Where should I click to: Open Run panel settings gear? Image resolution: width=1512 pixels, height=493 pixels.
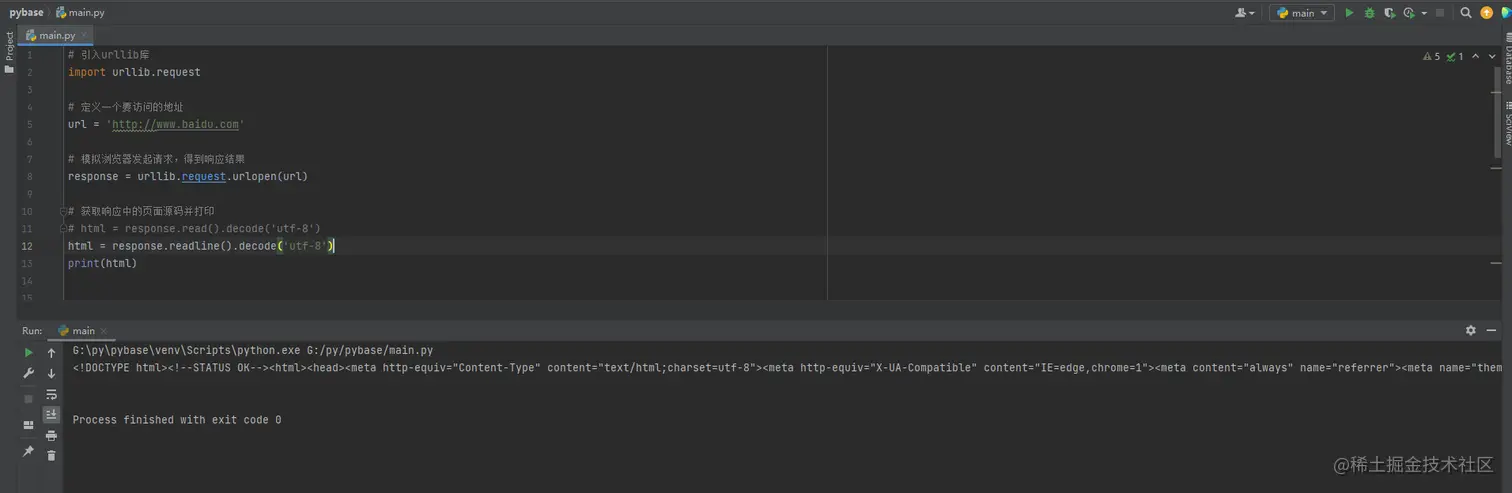(1471, 330)
